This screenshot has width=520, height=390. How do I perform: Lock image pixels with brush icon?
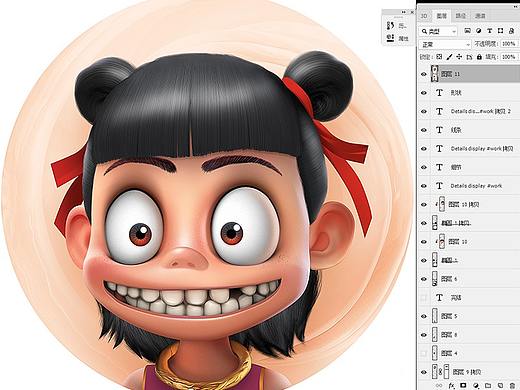click(x=449, y=57)
